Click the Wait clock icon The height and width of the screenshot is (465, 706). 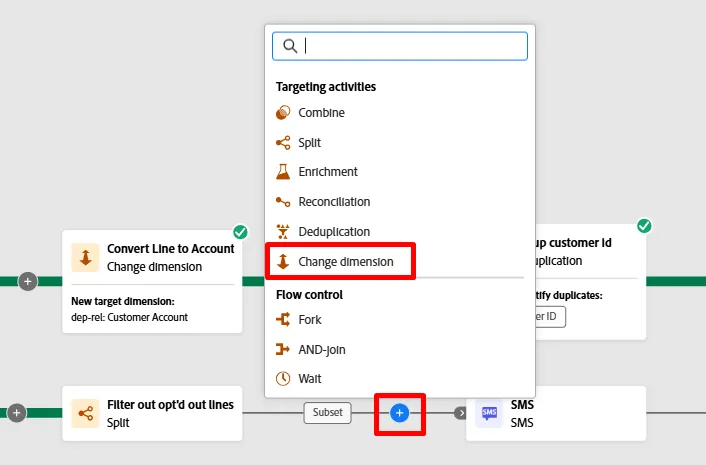[x=283, y=379]
